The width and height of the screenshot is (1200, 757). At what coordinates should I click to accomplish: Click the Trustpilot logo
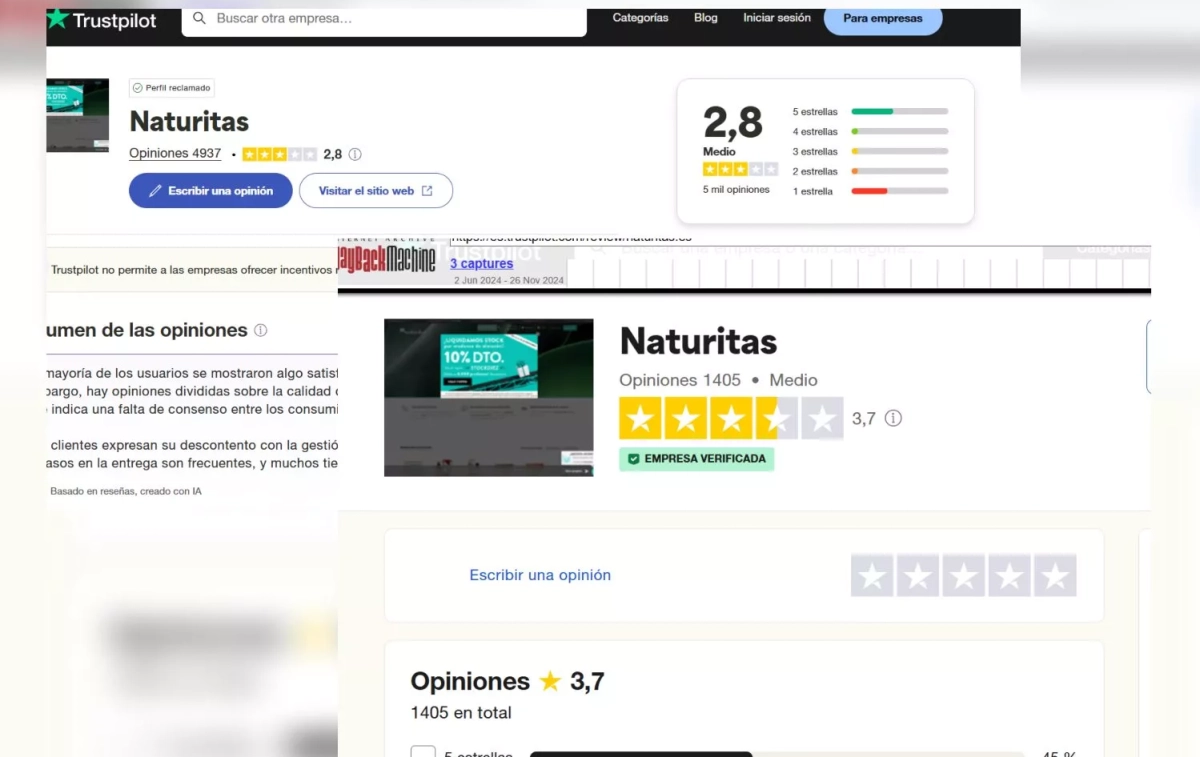pyautogui.click(x=102, y=21)
